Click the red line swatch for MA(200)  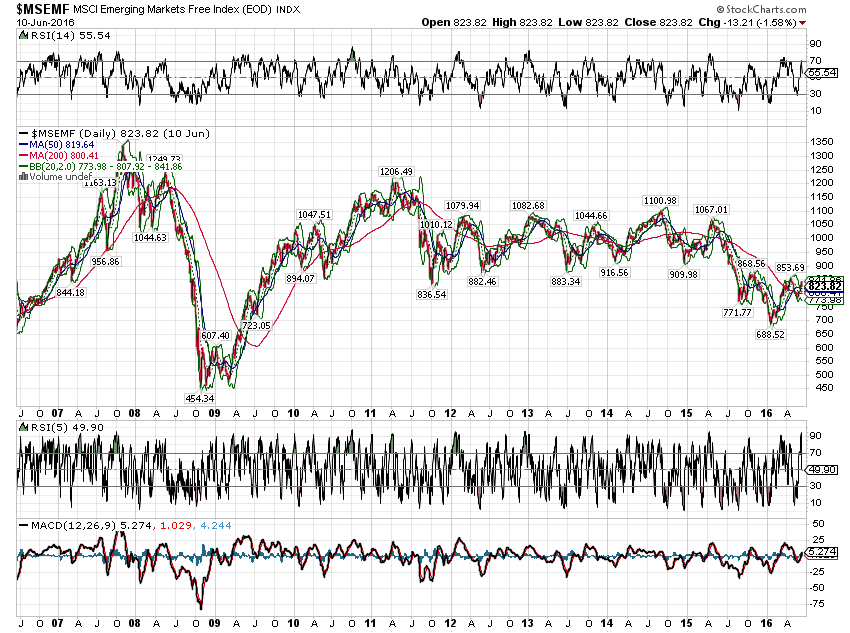click(23, 156)
